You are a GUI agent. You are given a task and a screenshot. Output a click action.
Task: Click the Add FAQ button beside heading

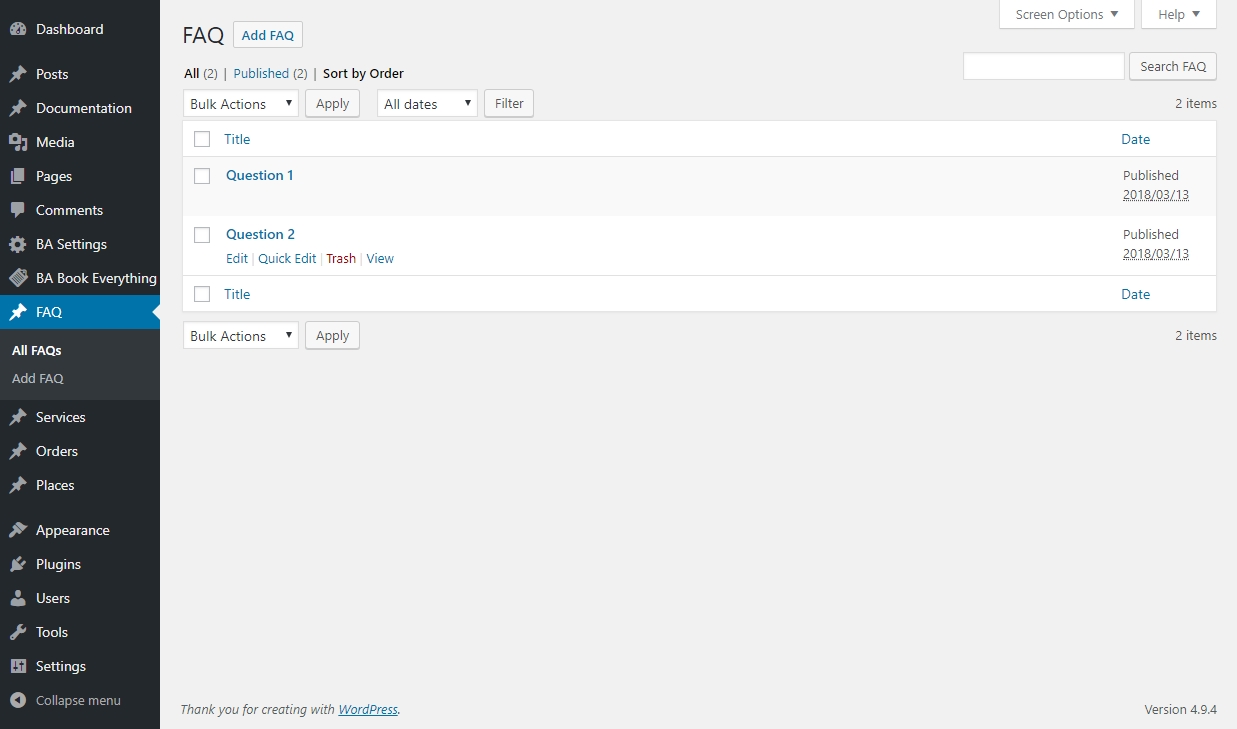pyautogui.click(x=268, y=35)
